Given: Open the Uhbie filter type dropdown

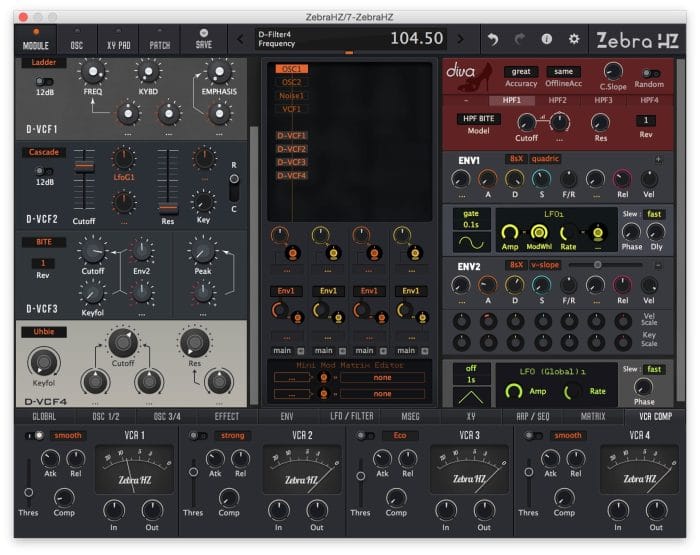Looking at the screenshot, I should pos(44,332).
